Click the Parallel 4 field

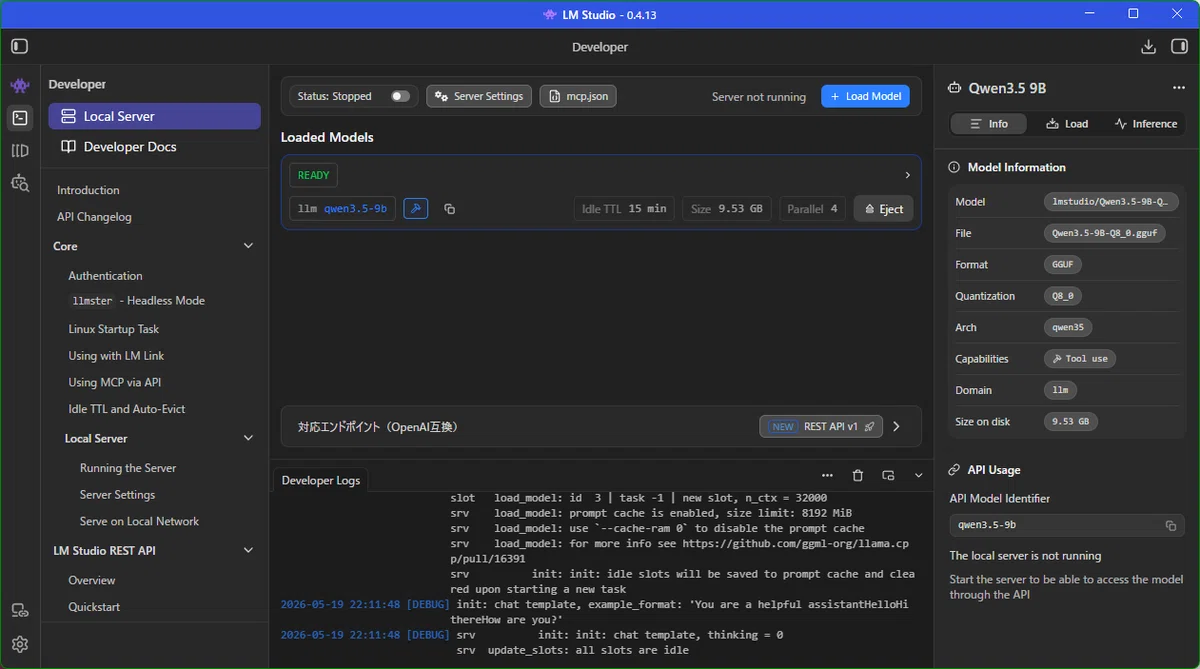click(812, 209)
